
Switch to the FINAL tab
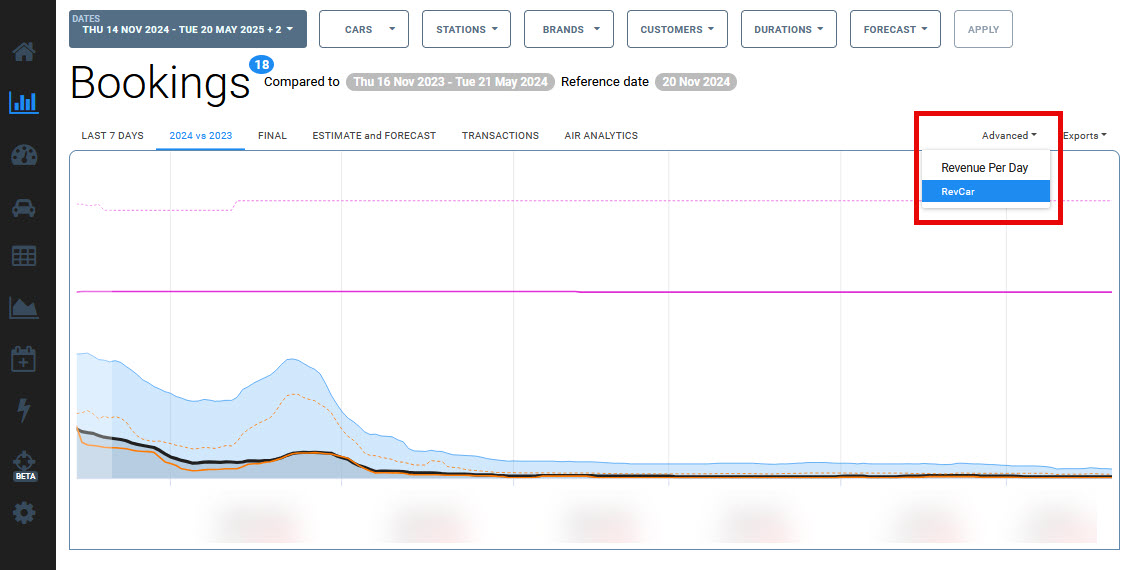[272, 135]
